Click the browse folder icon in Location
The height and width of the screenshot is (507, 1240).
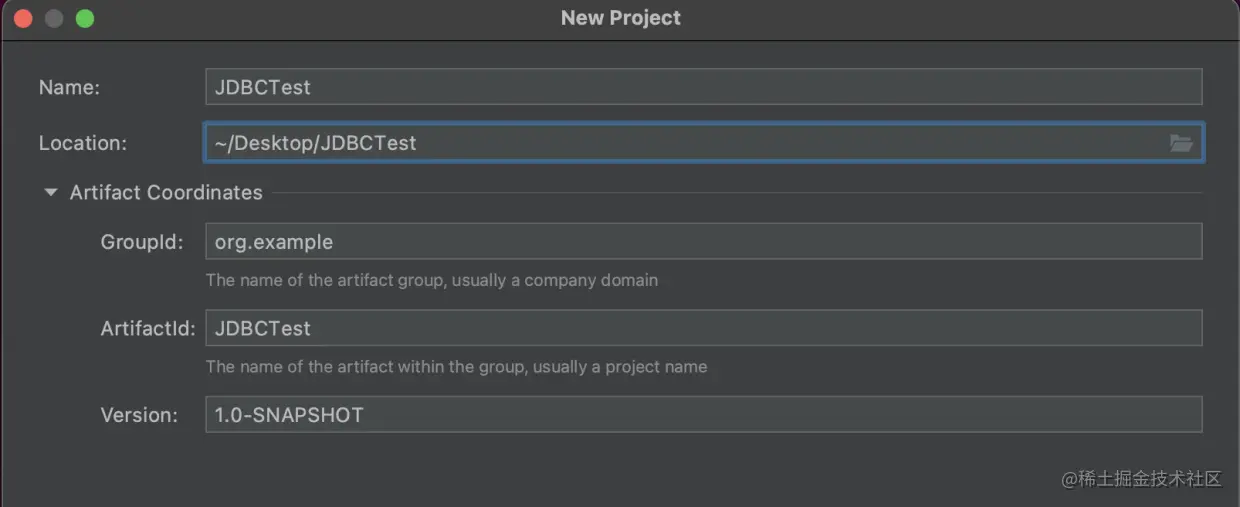coord(1181,143)
